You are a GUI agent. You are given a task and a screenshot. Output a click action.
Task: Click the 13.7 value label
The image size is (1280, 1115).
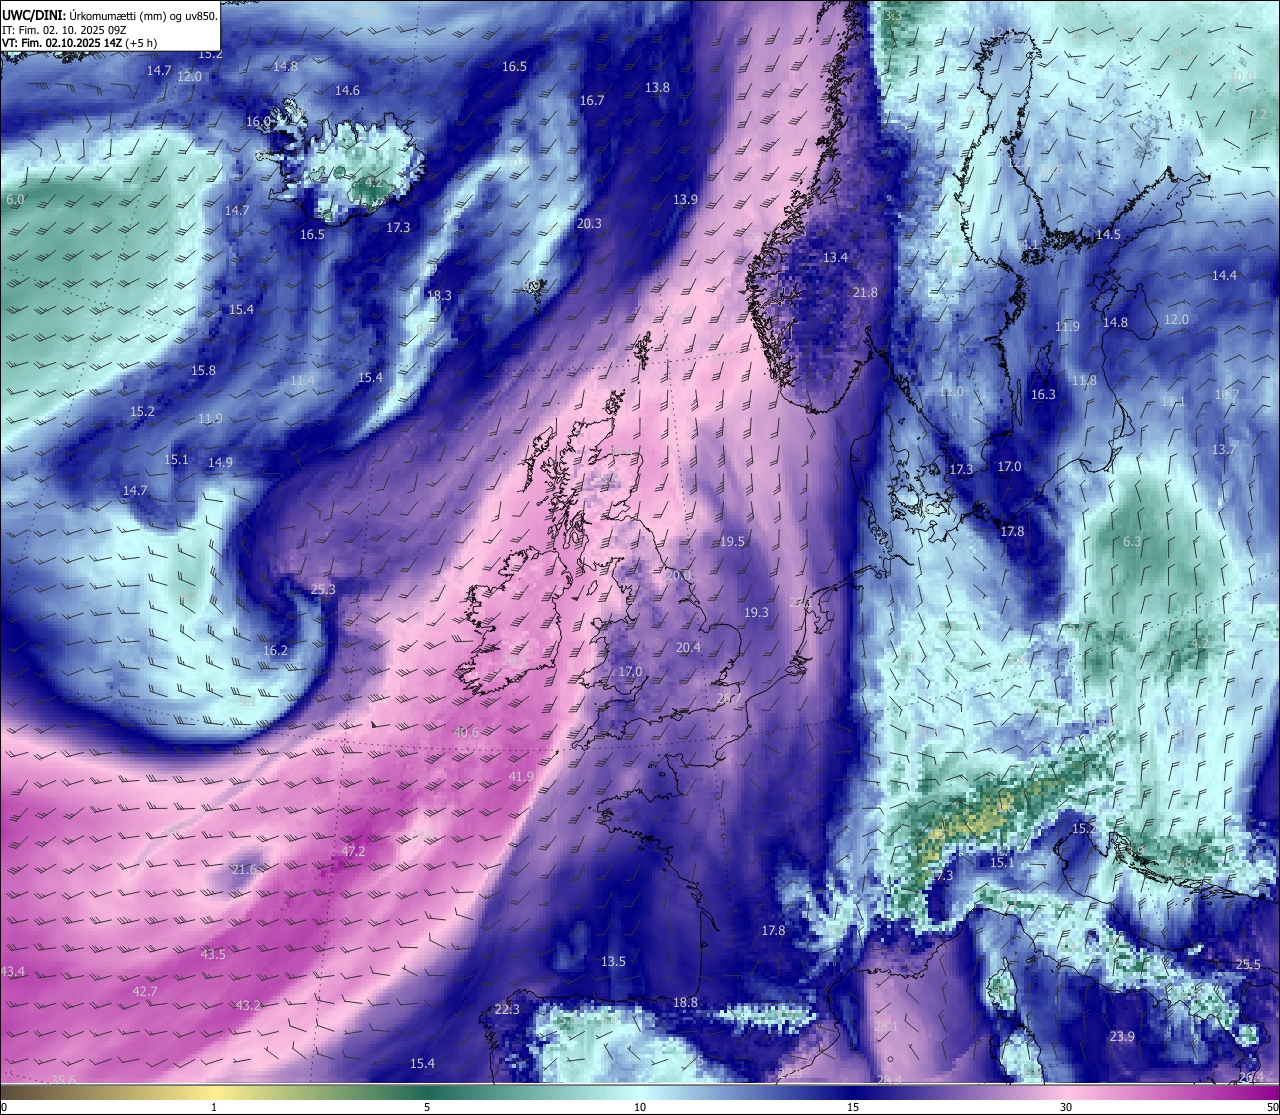point(1223,450)
